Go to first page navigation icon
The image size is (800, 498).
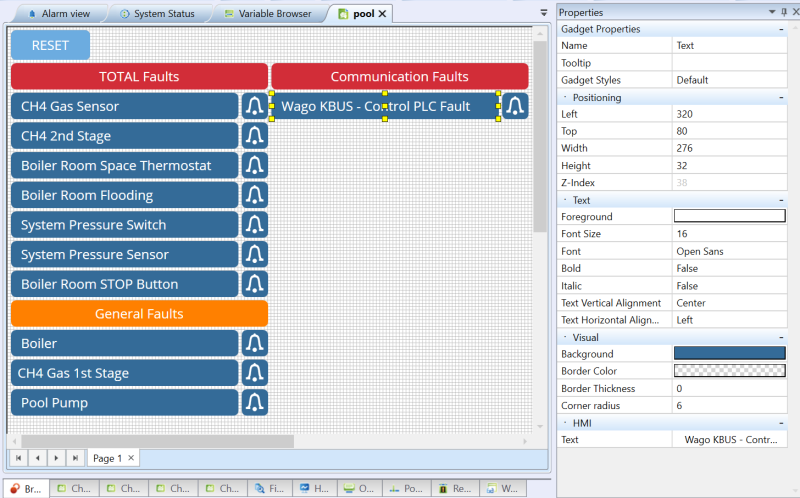18,458
